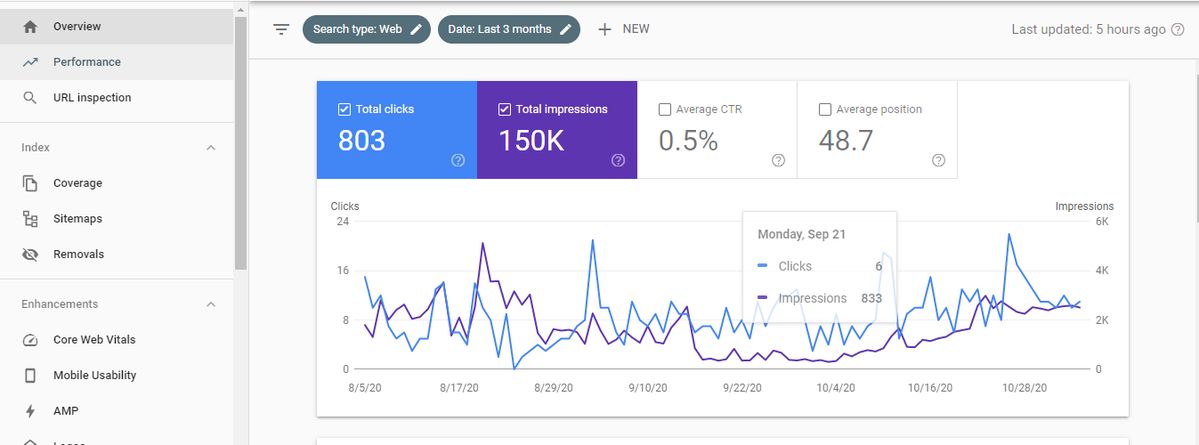Open URL inspection magnifier icon
This screenshot has width=1199, height=445.
pyautogui.click(x=30, y=98)
